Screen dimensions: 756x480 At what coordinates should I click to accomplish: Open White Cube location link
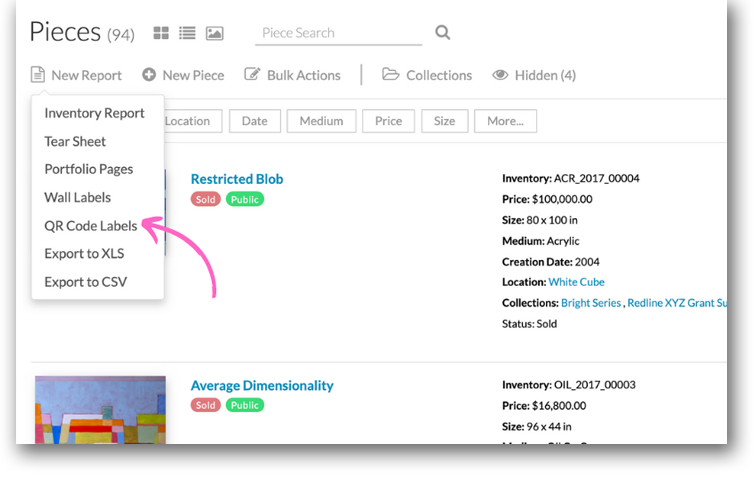pos(576,282)
